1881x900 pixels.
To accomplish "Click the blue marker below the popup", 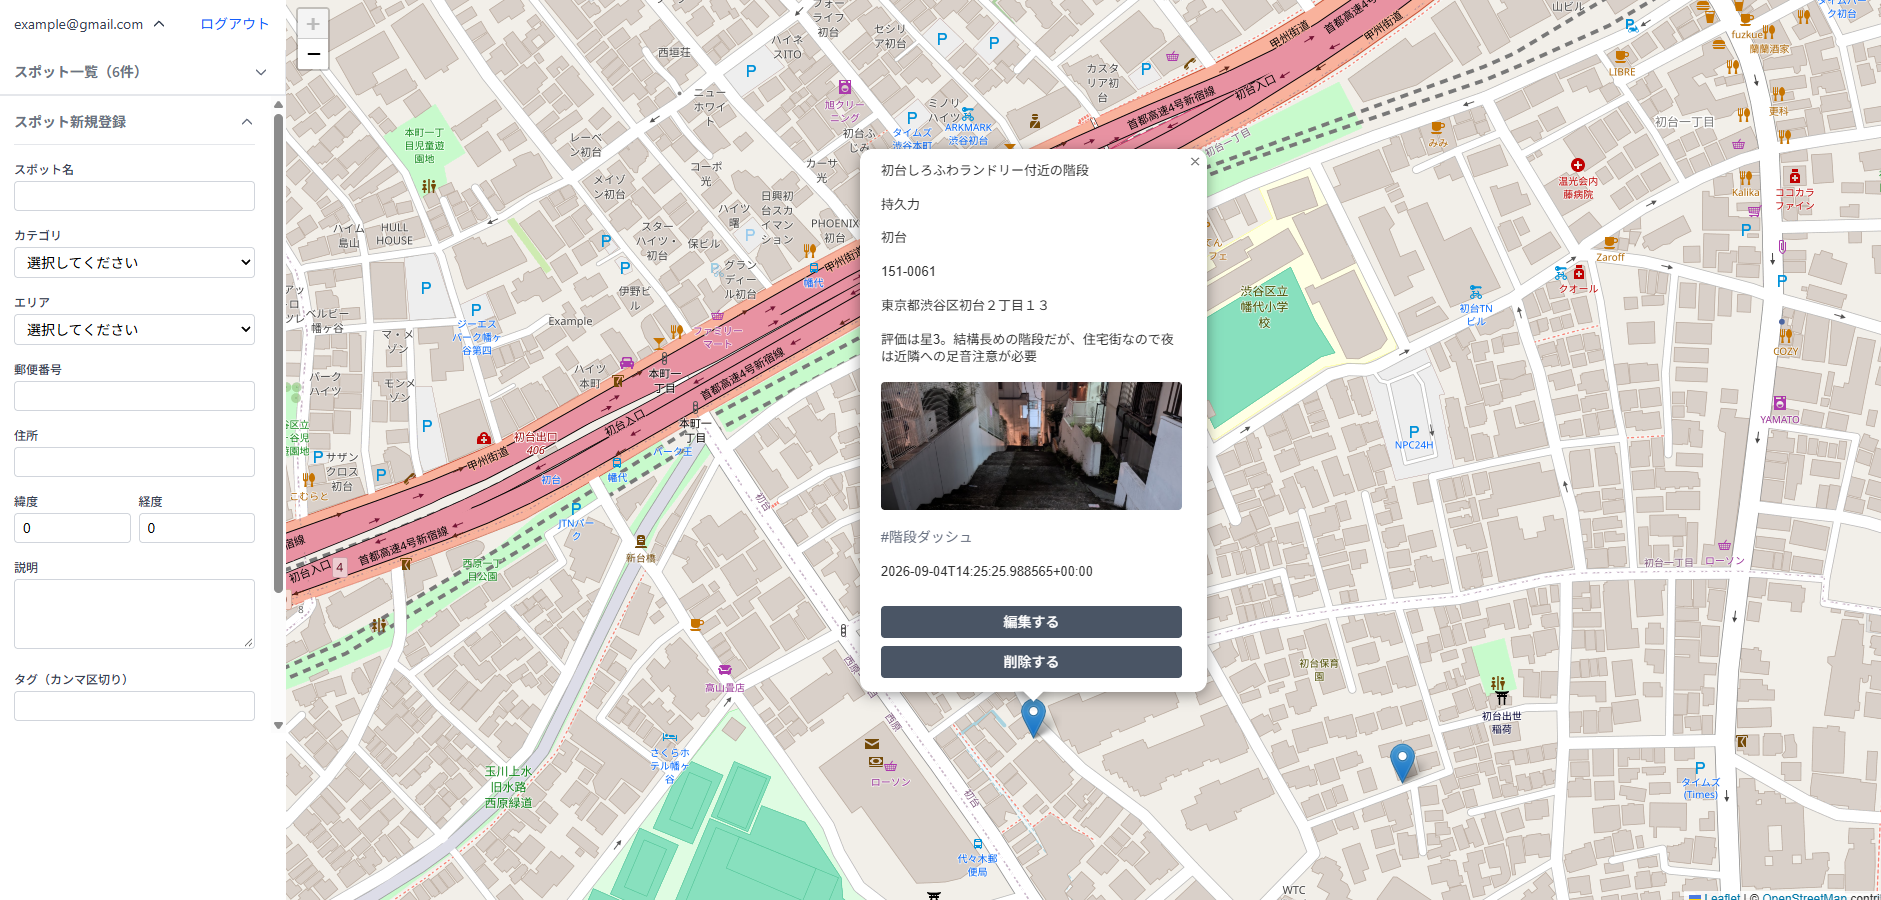I will coord(1033,718).
